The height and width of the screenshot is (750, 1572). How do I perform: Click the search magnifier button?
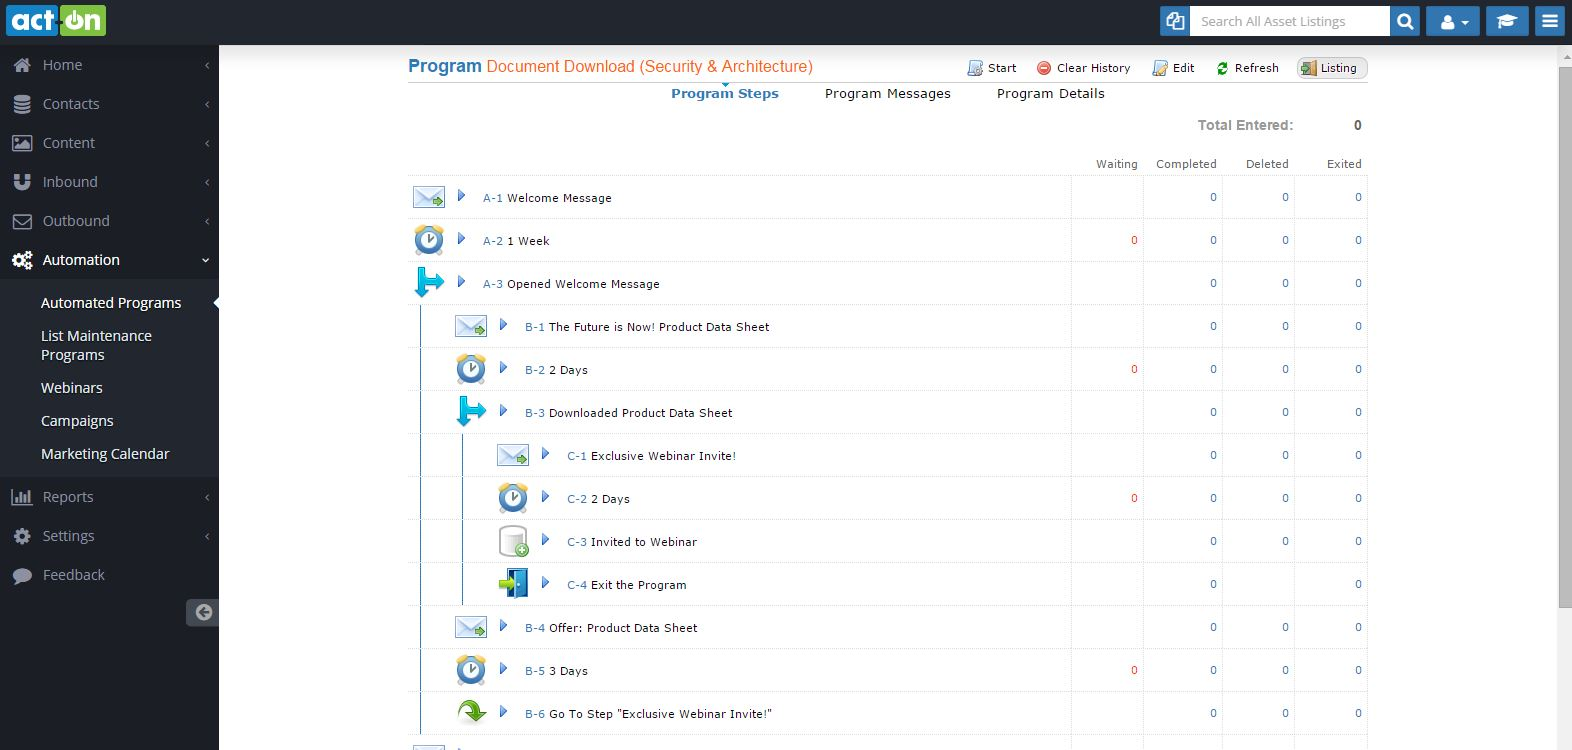pos(1405,21)
